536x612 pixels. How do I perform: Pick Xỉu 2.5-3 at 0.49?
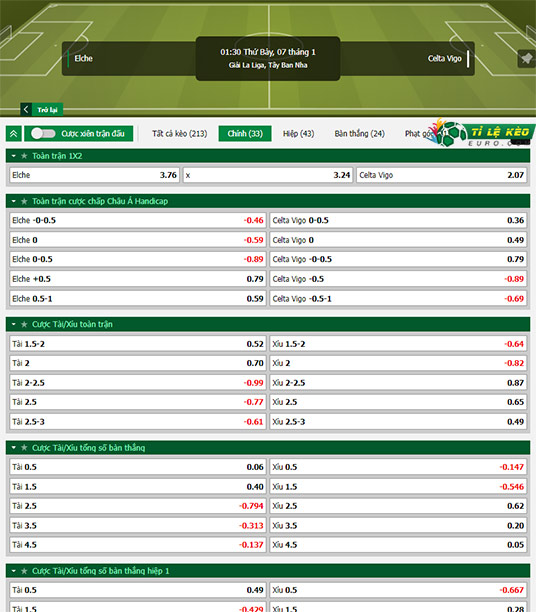(x=398, y=422)
